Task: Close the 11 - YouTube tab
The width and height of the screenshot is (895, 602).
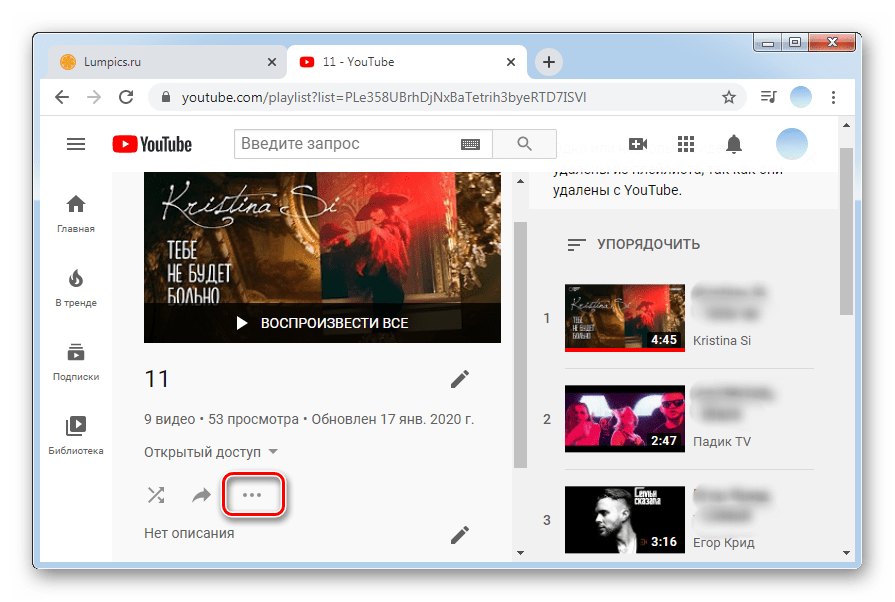Action: [511, 62]
